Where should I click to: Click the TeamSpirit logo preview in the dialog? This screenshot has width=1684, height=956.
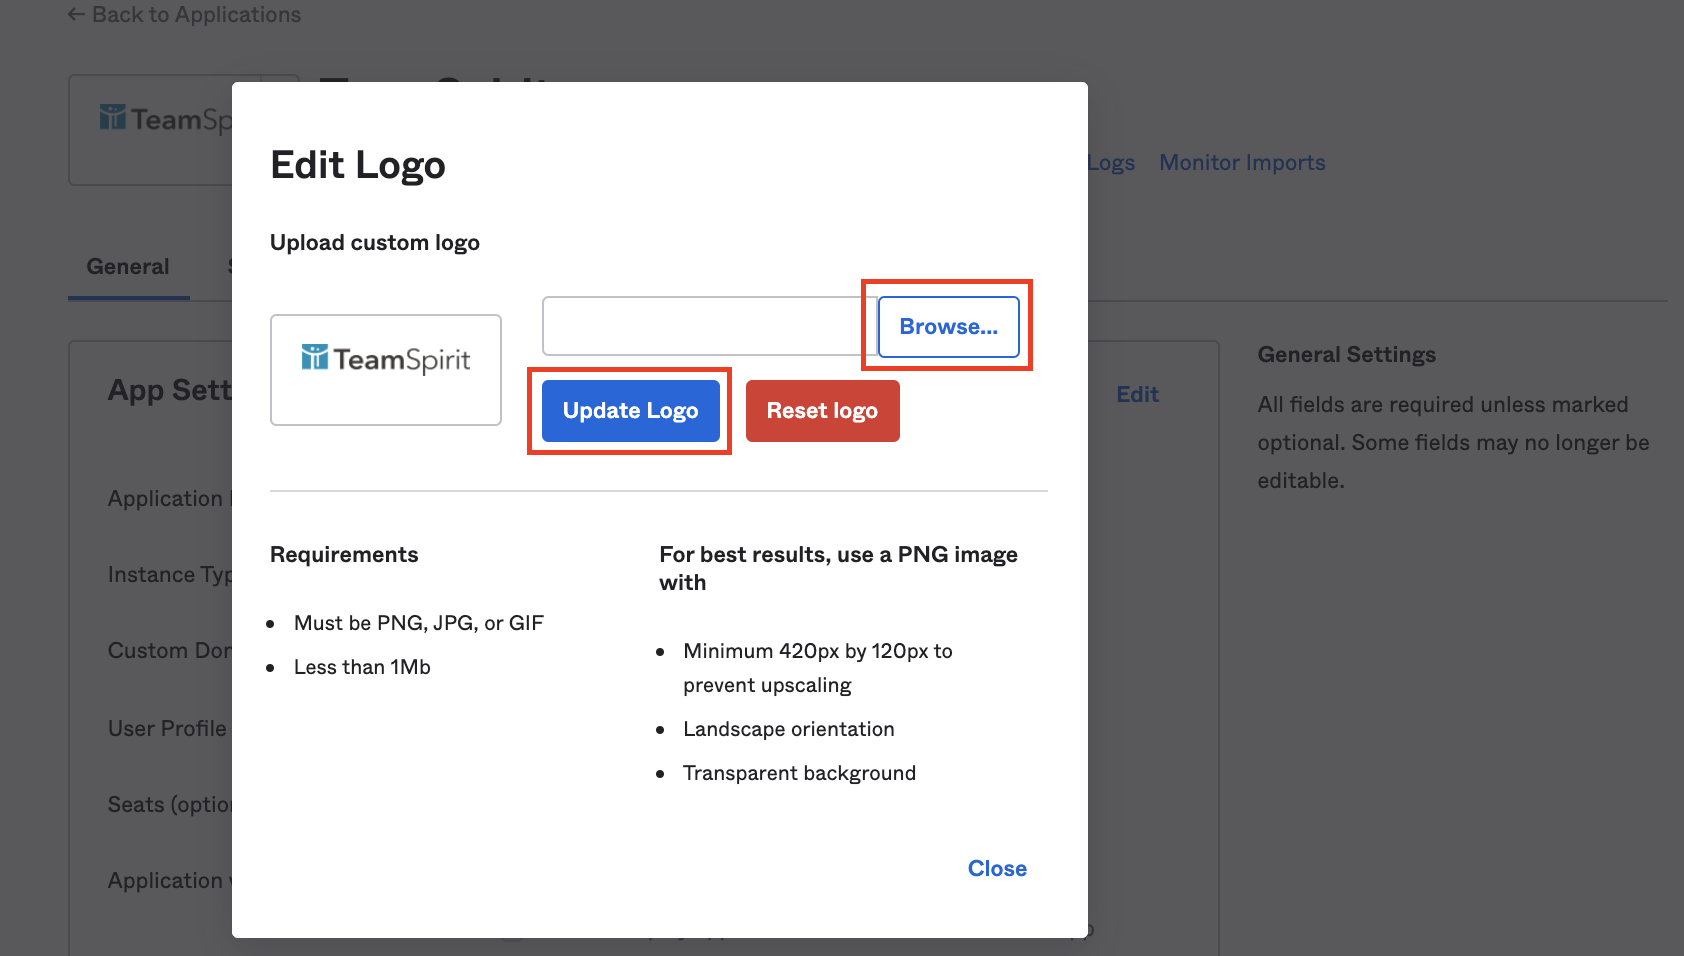click(386, 360)
